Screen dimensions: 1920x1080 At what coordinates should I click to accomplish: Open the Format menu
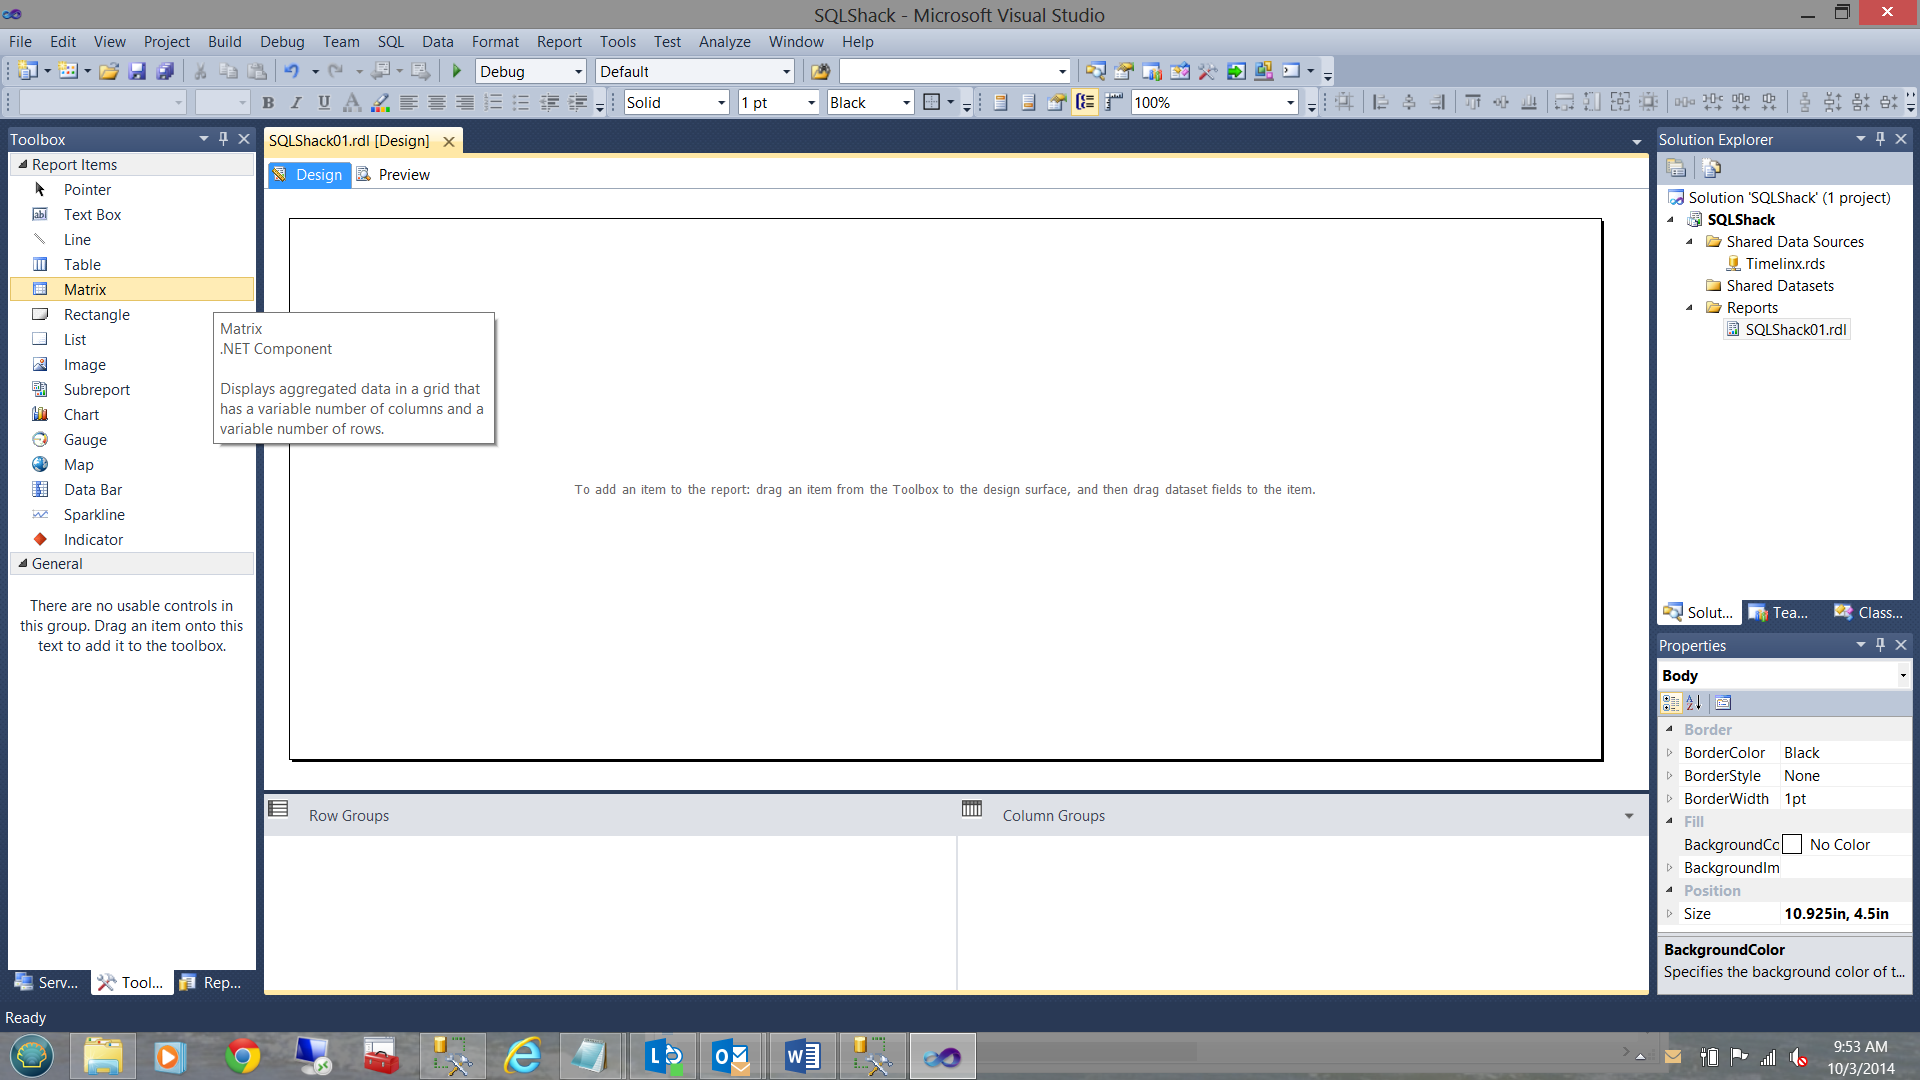[495, 42]
